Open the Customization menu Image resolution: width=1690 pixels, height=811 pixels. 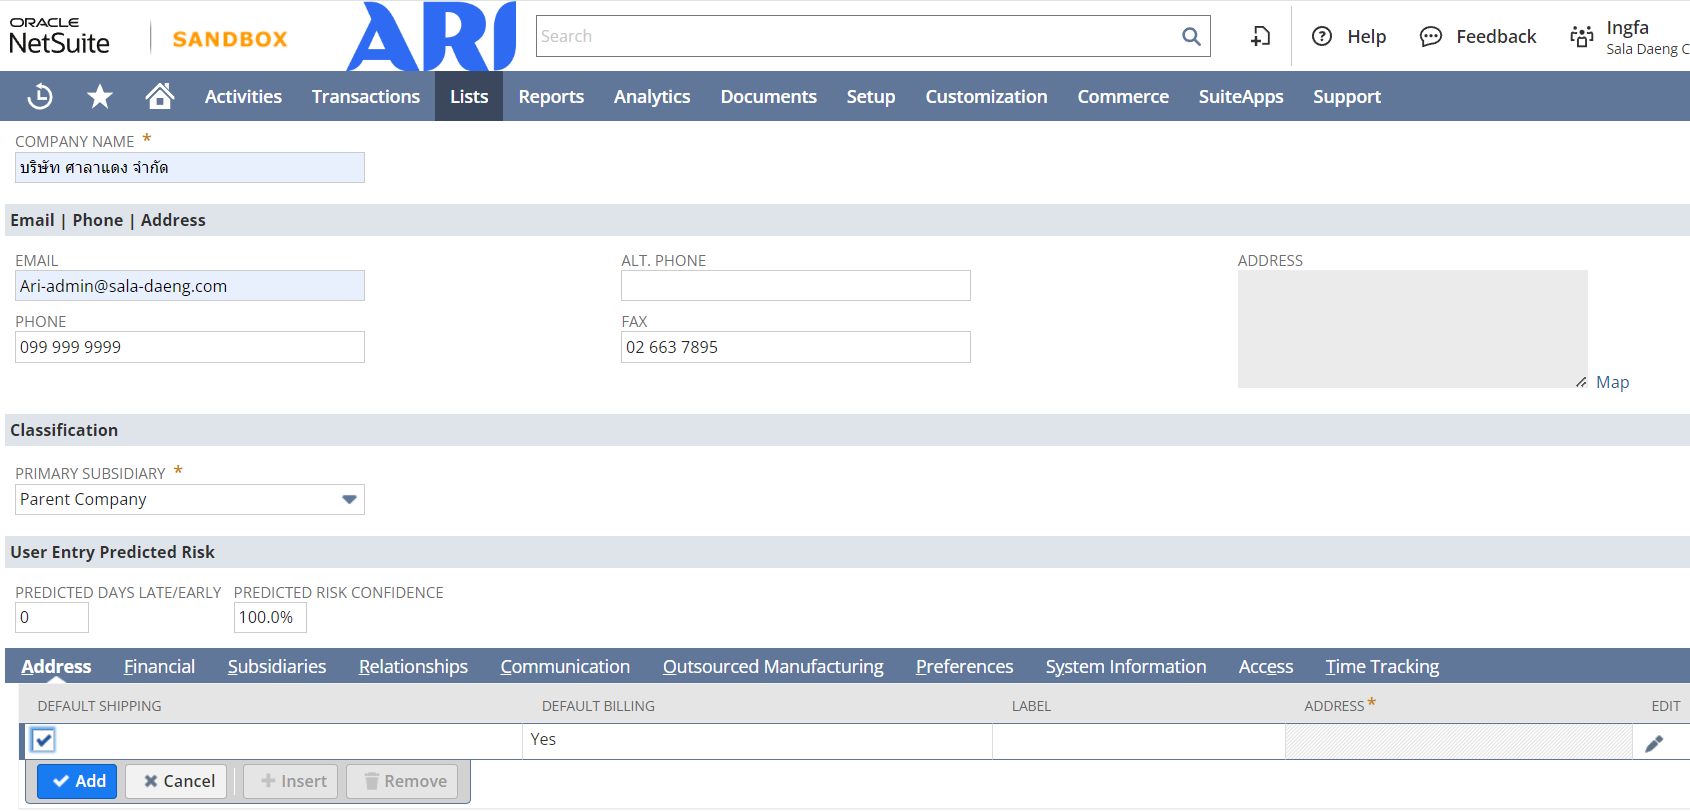click(986, 96)
